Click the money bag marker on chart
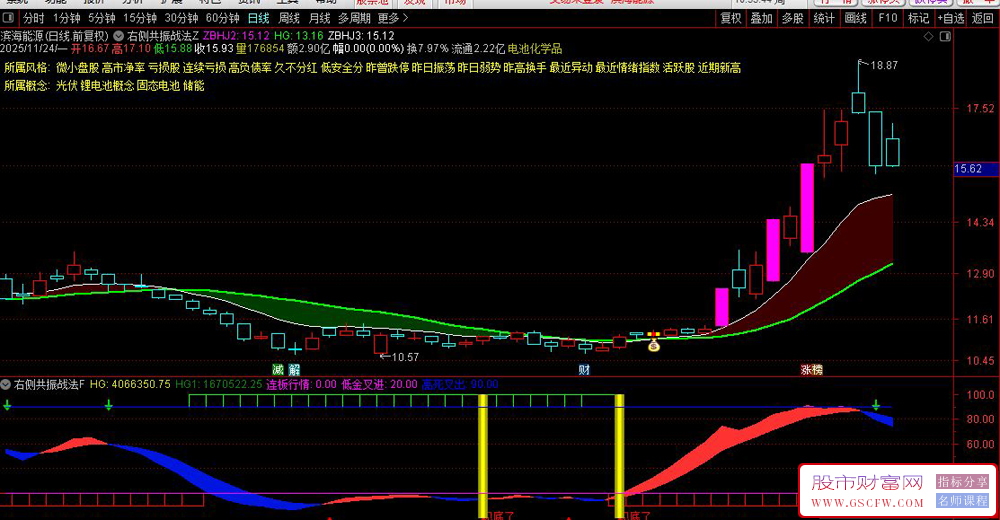 (x=654, y=346)
